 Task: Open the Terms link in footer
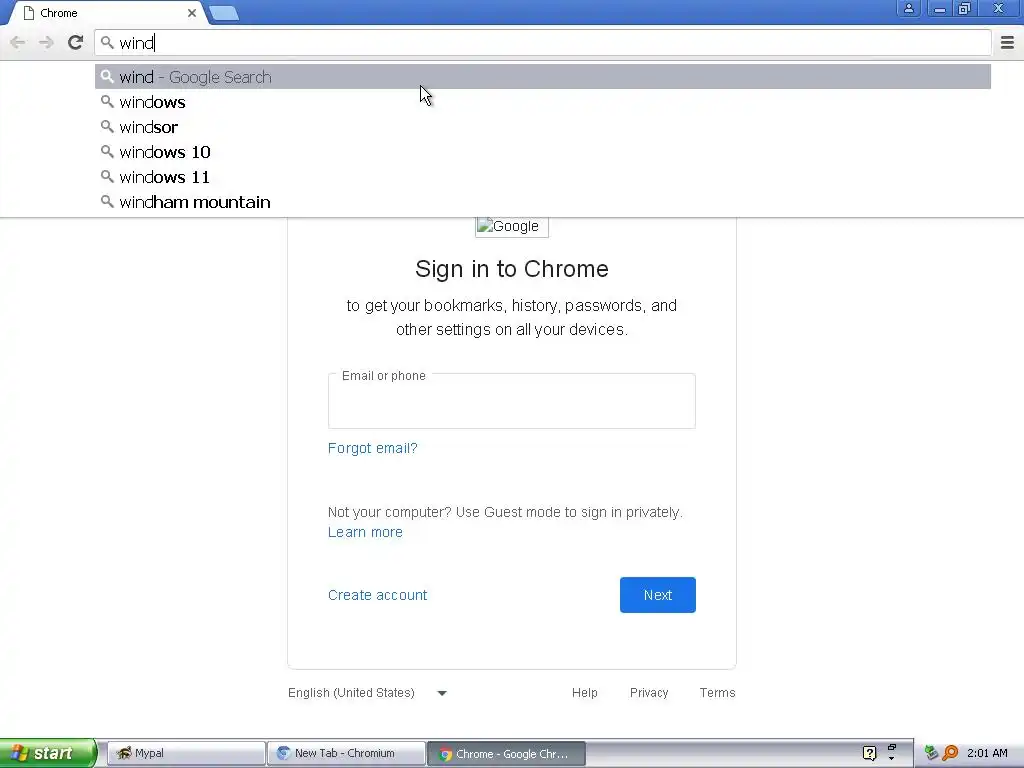click(717, 693)
